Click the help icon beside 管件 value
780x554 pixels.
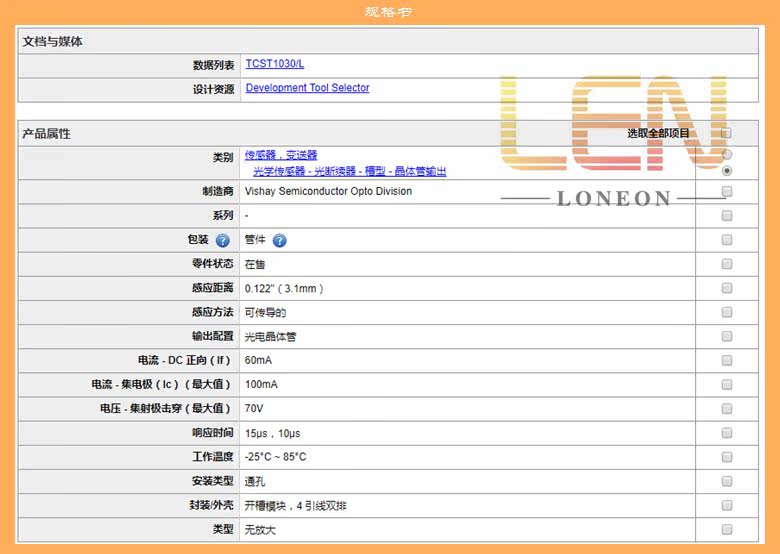280,241
